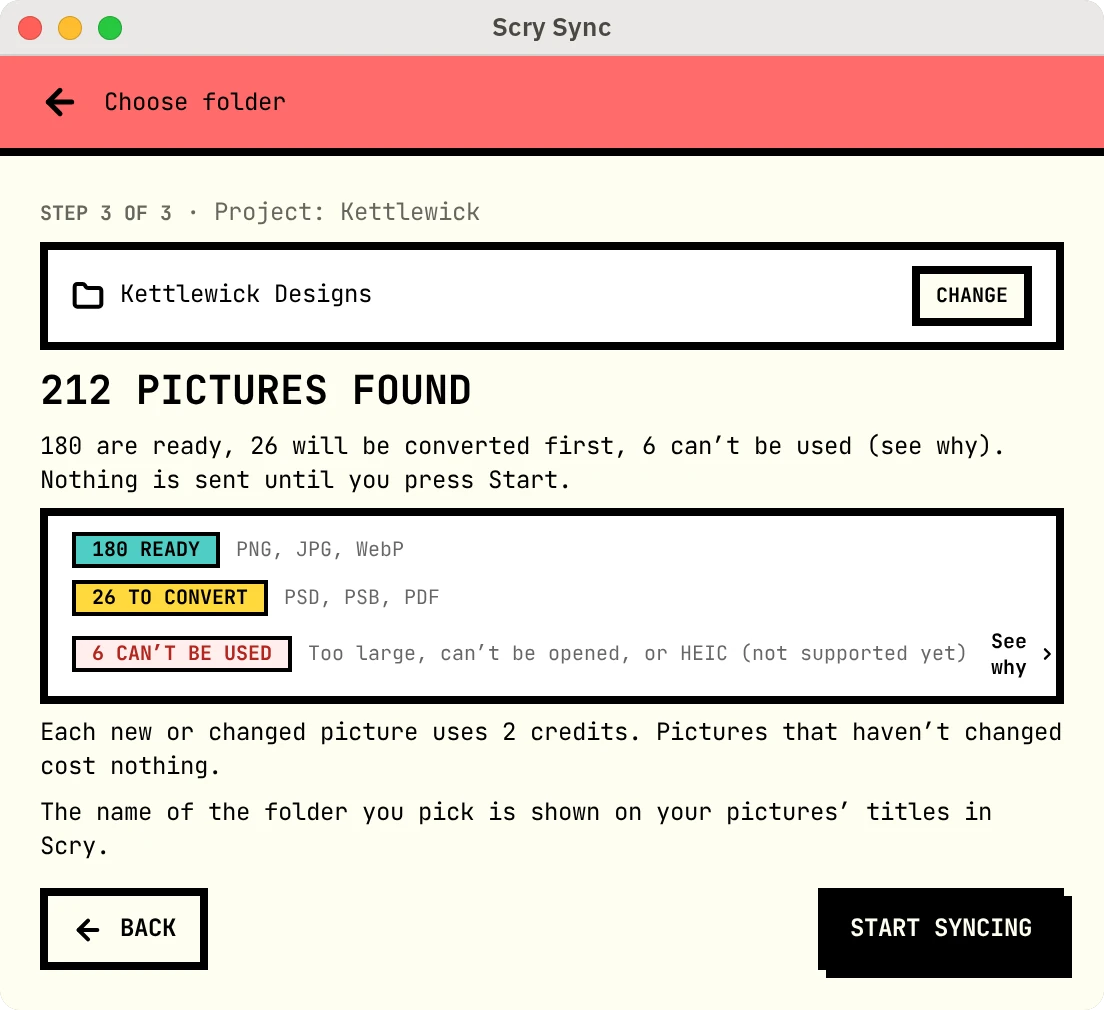Image resolution: width=1104 pixels, height=1010 pixels.
Task: Open the See why link
Action: pos(1008,654)
